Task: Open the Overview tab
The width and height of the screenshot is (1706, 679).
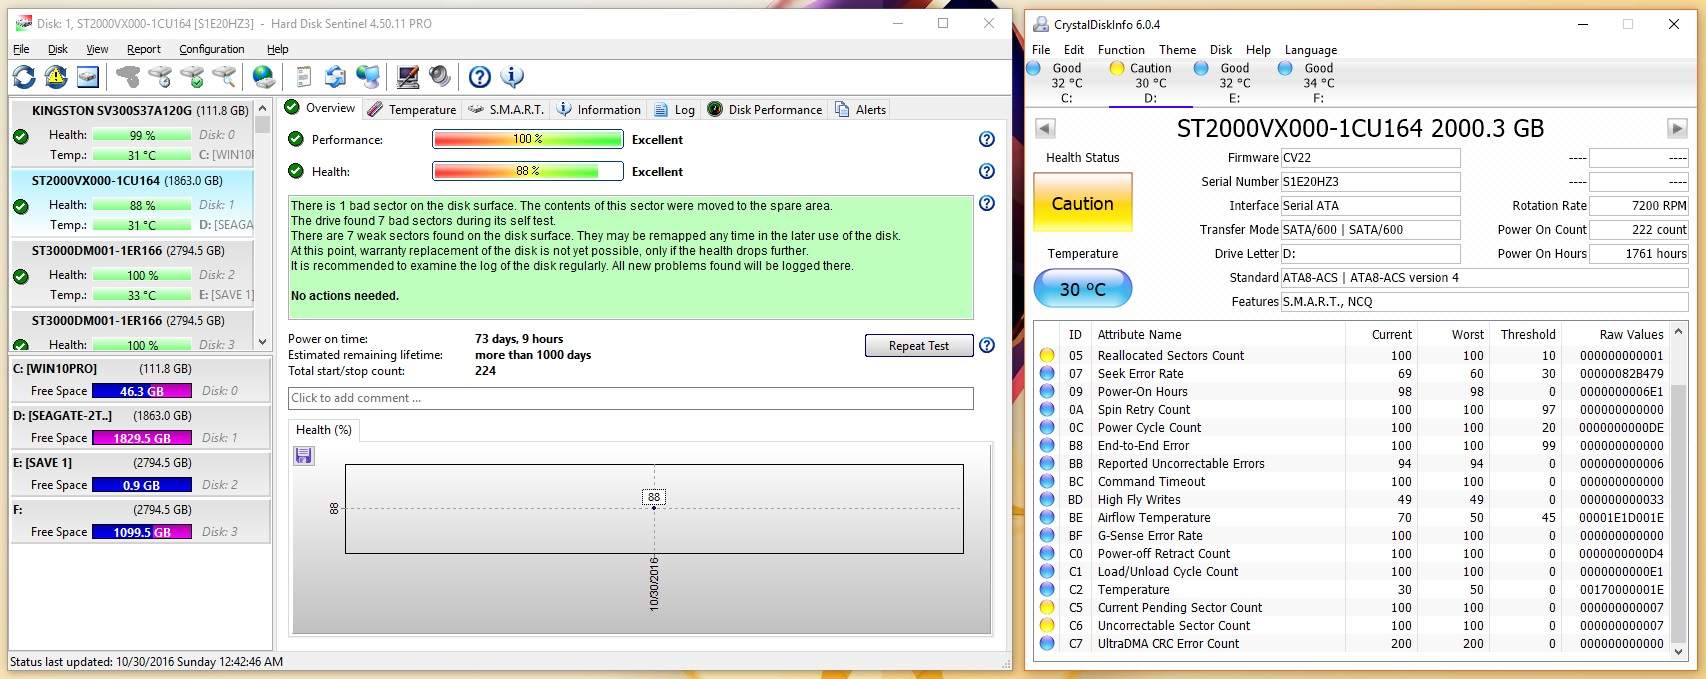Action: [x=320, y=108]
